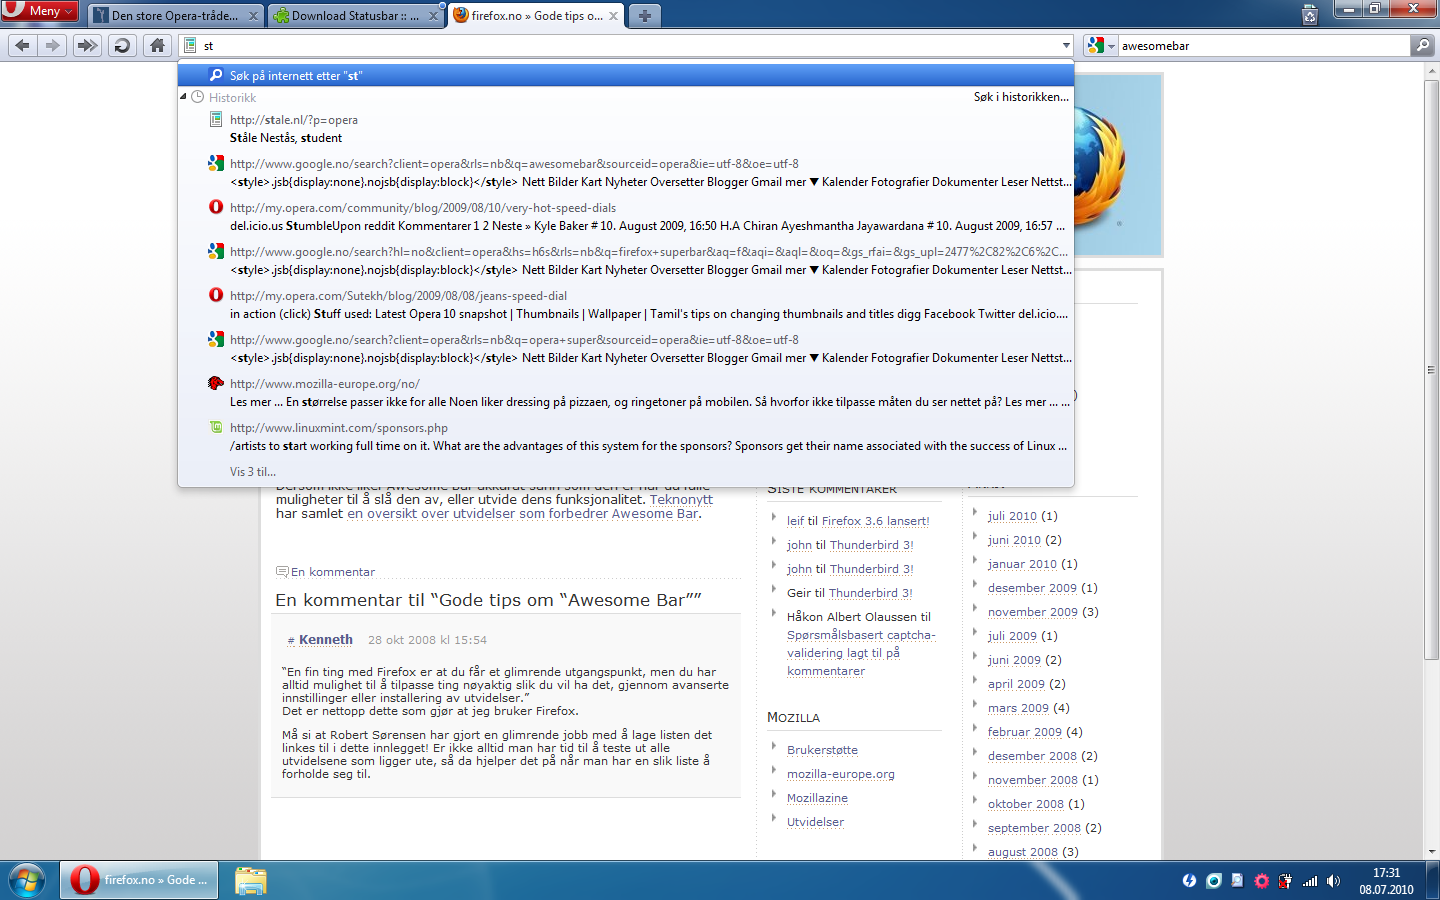
Task: Select Søk på internett etter st
Action: 626,75
